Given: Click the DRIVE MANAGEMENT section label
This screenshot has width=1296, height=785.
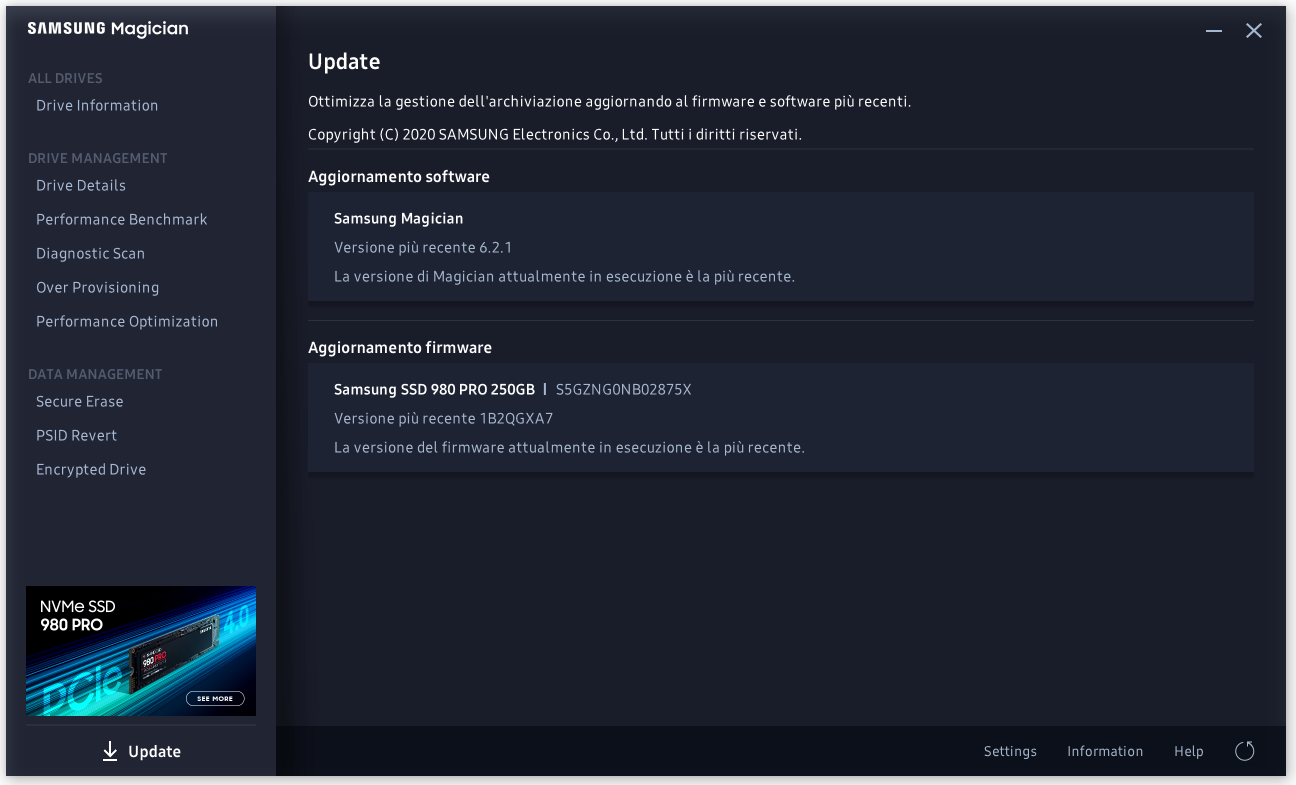Looking at the screenshot, I should click(x=98, y=158).
